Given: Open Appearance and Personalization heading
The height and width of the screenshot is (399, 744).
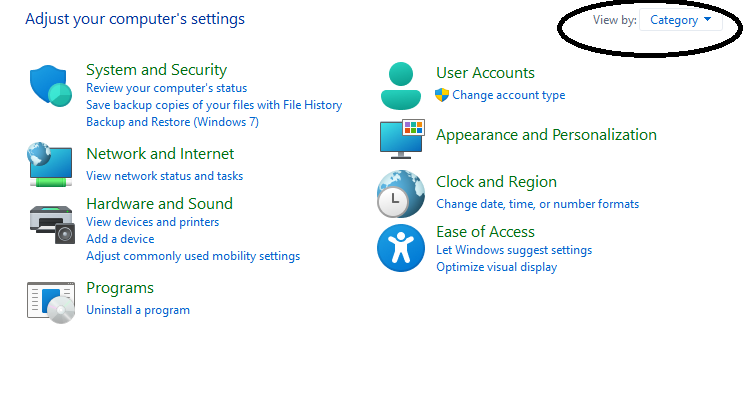Looking at the screenshot, I should coord(547,135).
